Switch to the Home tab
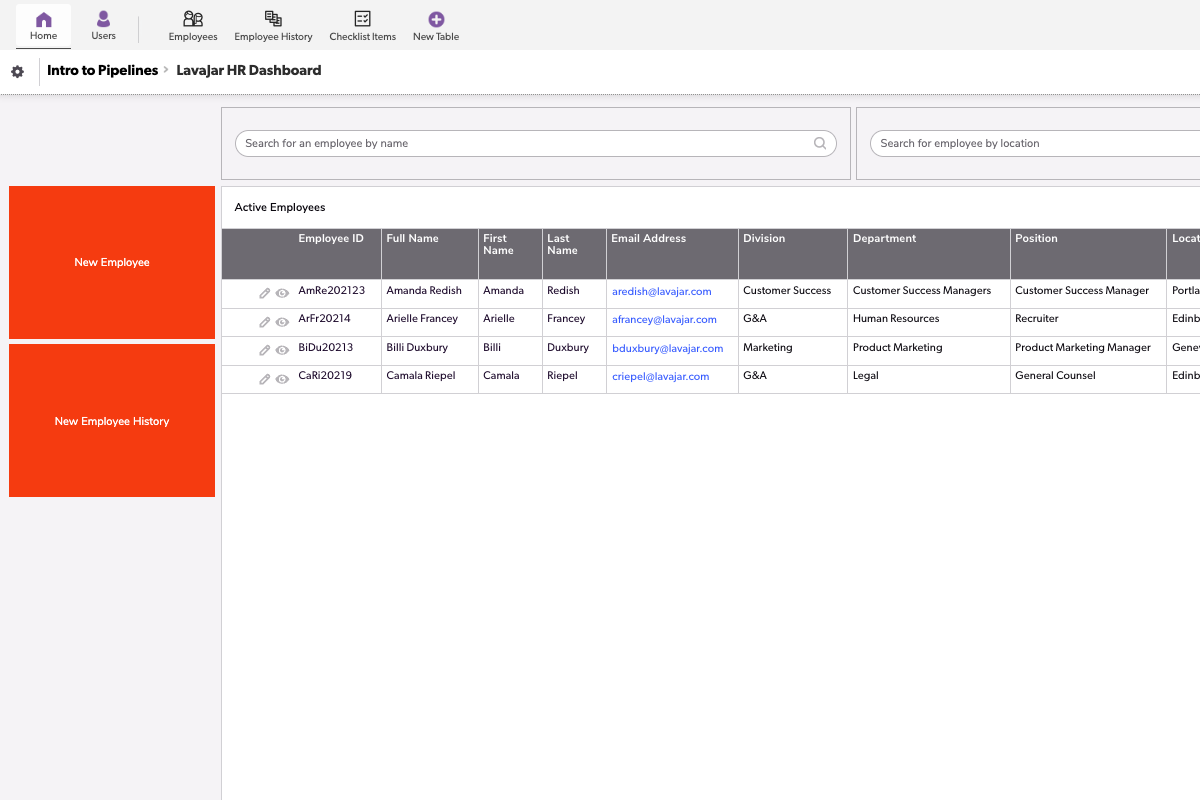Screen dimensions: 1200x800 [x=44, y=26]
